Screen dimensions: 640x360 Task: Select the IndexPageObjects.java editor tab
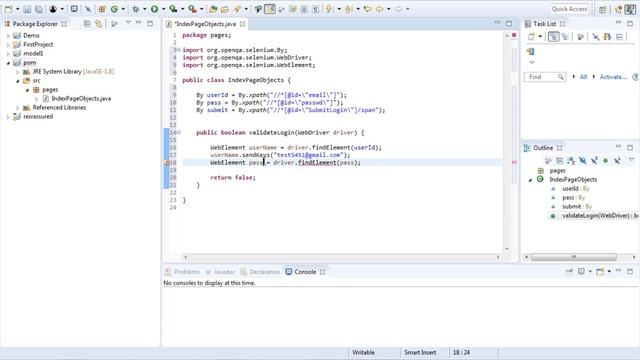(x=204, y=24)
